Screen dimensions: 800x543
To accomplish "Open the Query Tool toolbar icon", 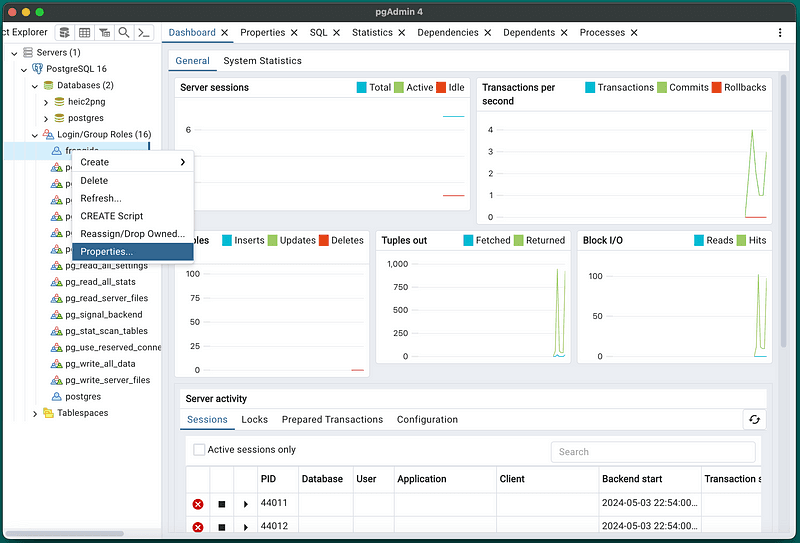I will 65,33.
